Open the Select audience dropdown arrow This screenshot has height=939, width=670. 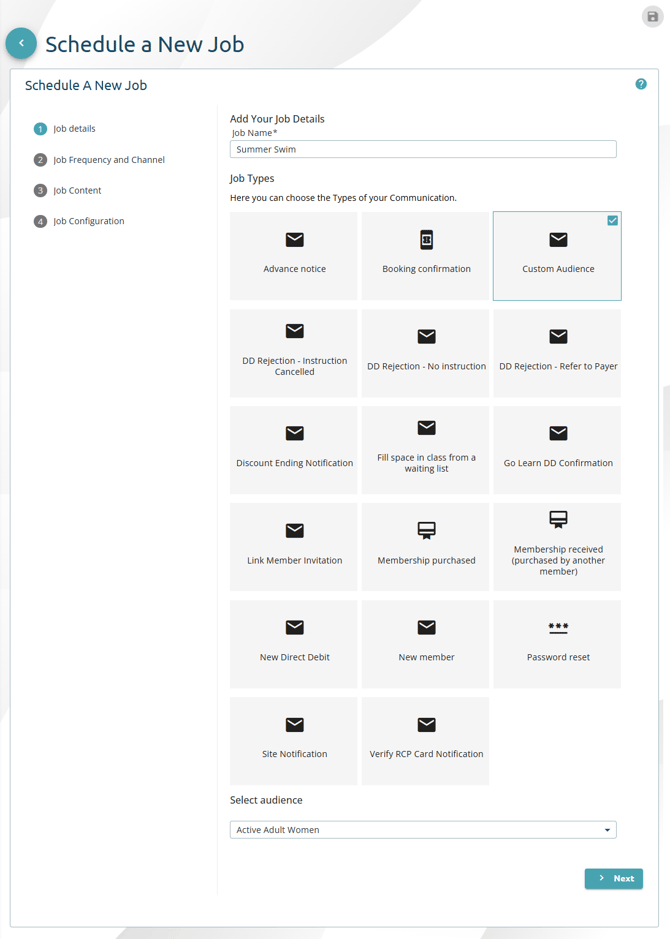click(x=607, y=830)
